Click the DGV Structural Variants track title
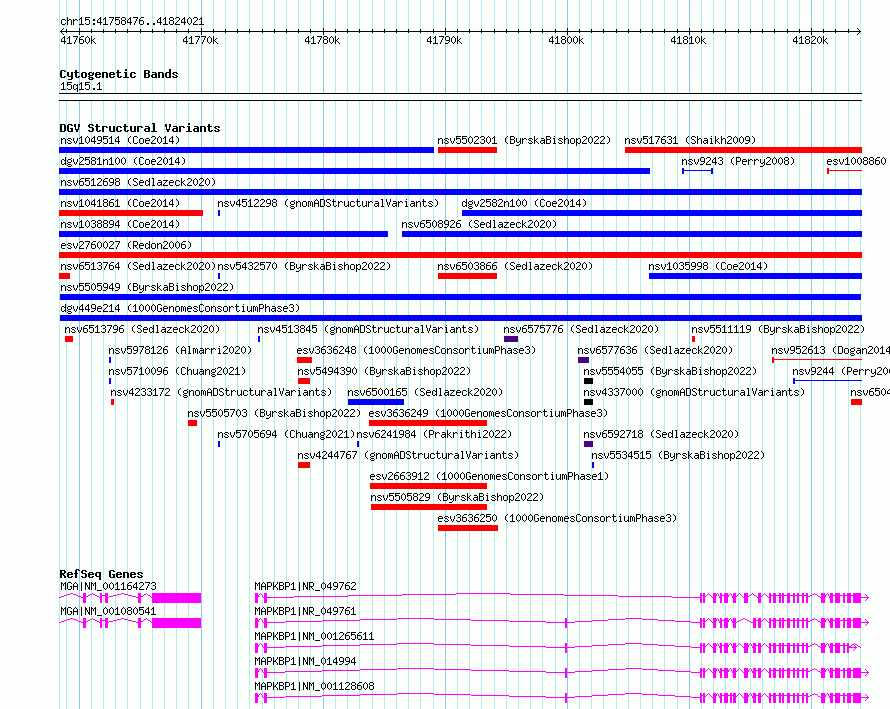 (140, 128)
